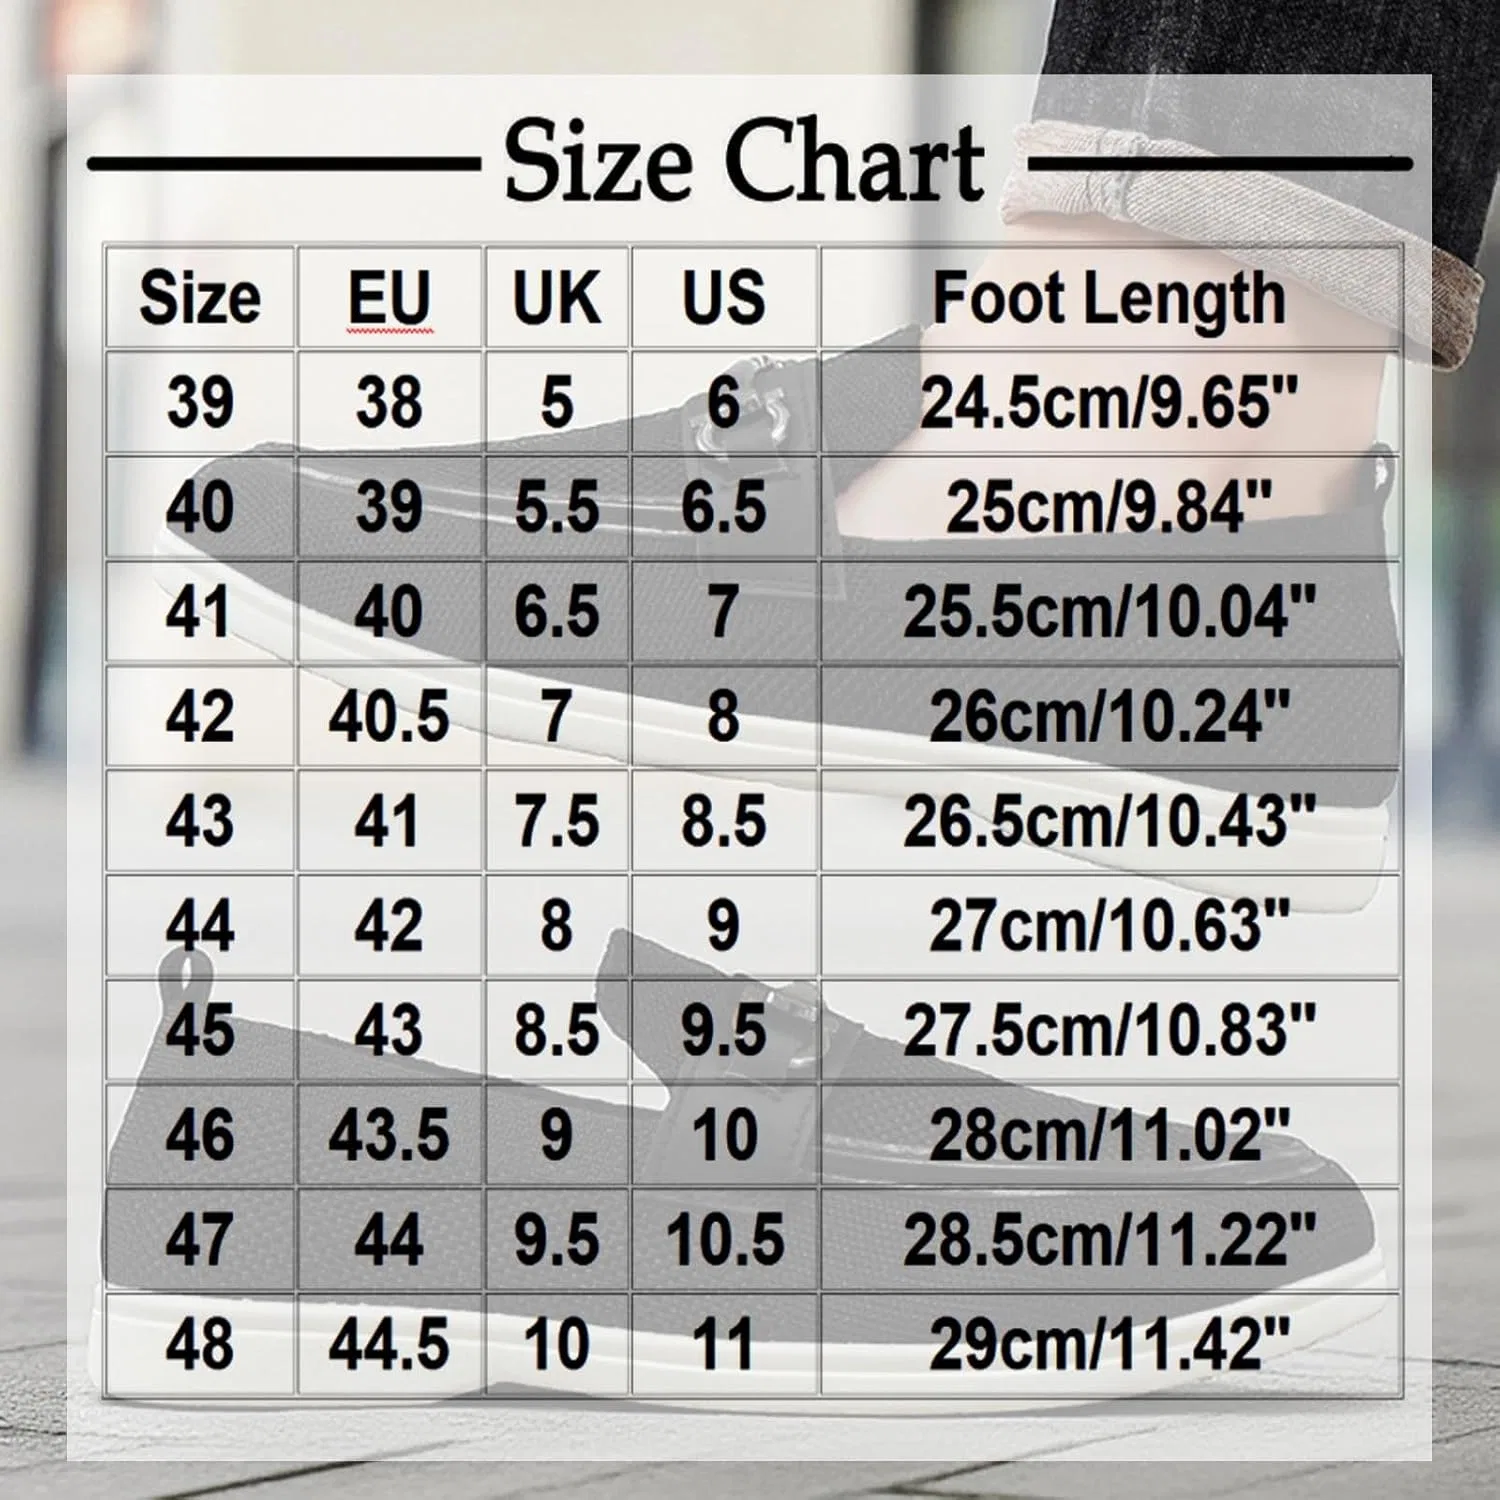Select foot length 29cm/11.42" cell
The height and width of the screenshot is (1500, 1500).
(1110, 1344)
